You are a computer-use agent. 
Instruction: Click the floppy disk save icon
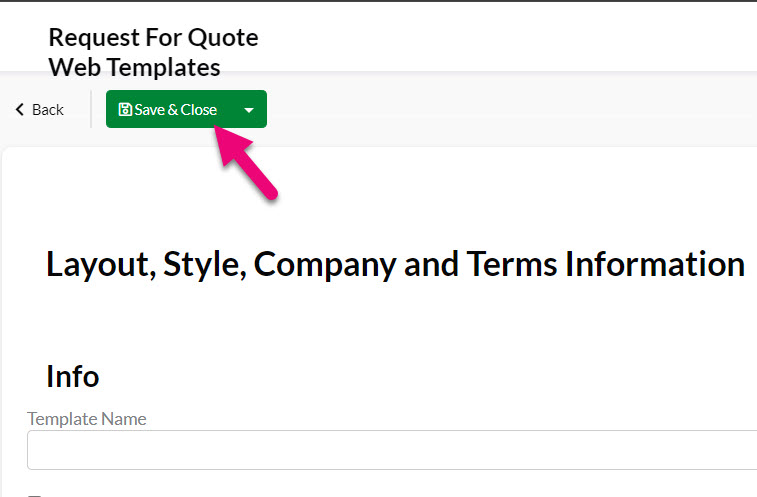(x=125, y=110)
